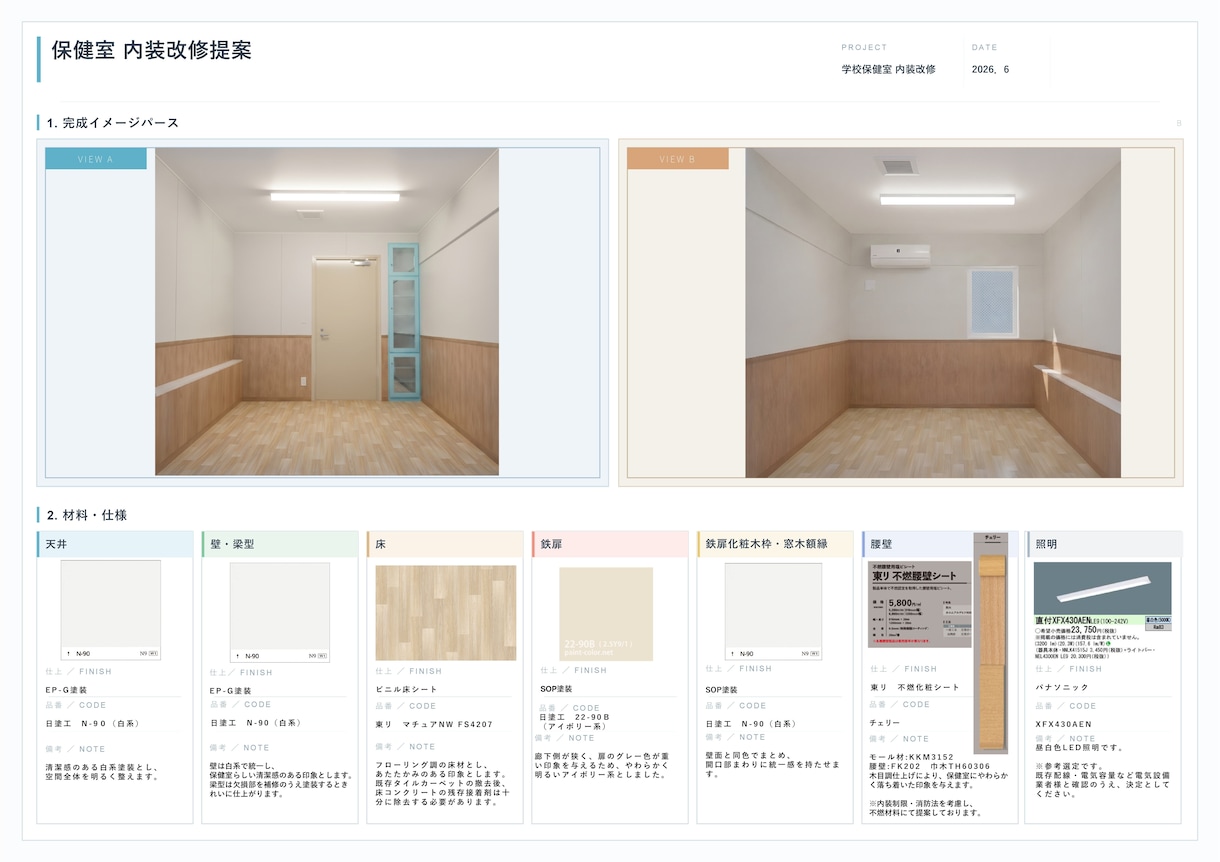Select EP-G塗装 in the 天井 card
This screenshot has height=862, width=1220.
click(65, 690)
